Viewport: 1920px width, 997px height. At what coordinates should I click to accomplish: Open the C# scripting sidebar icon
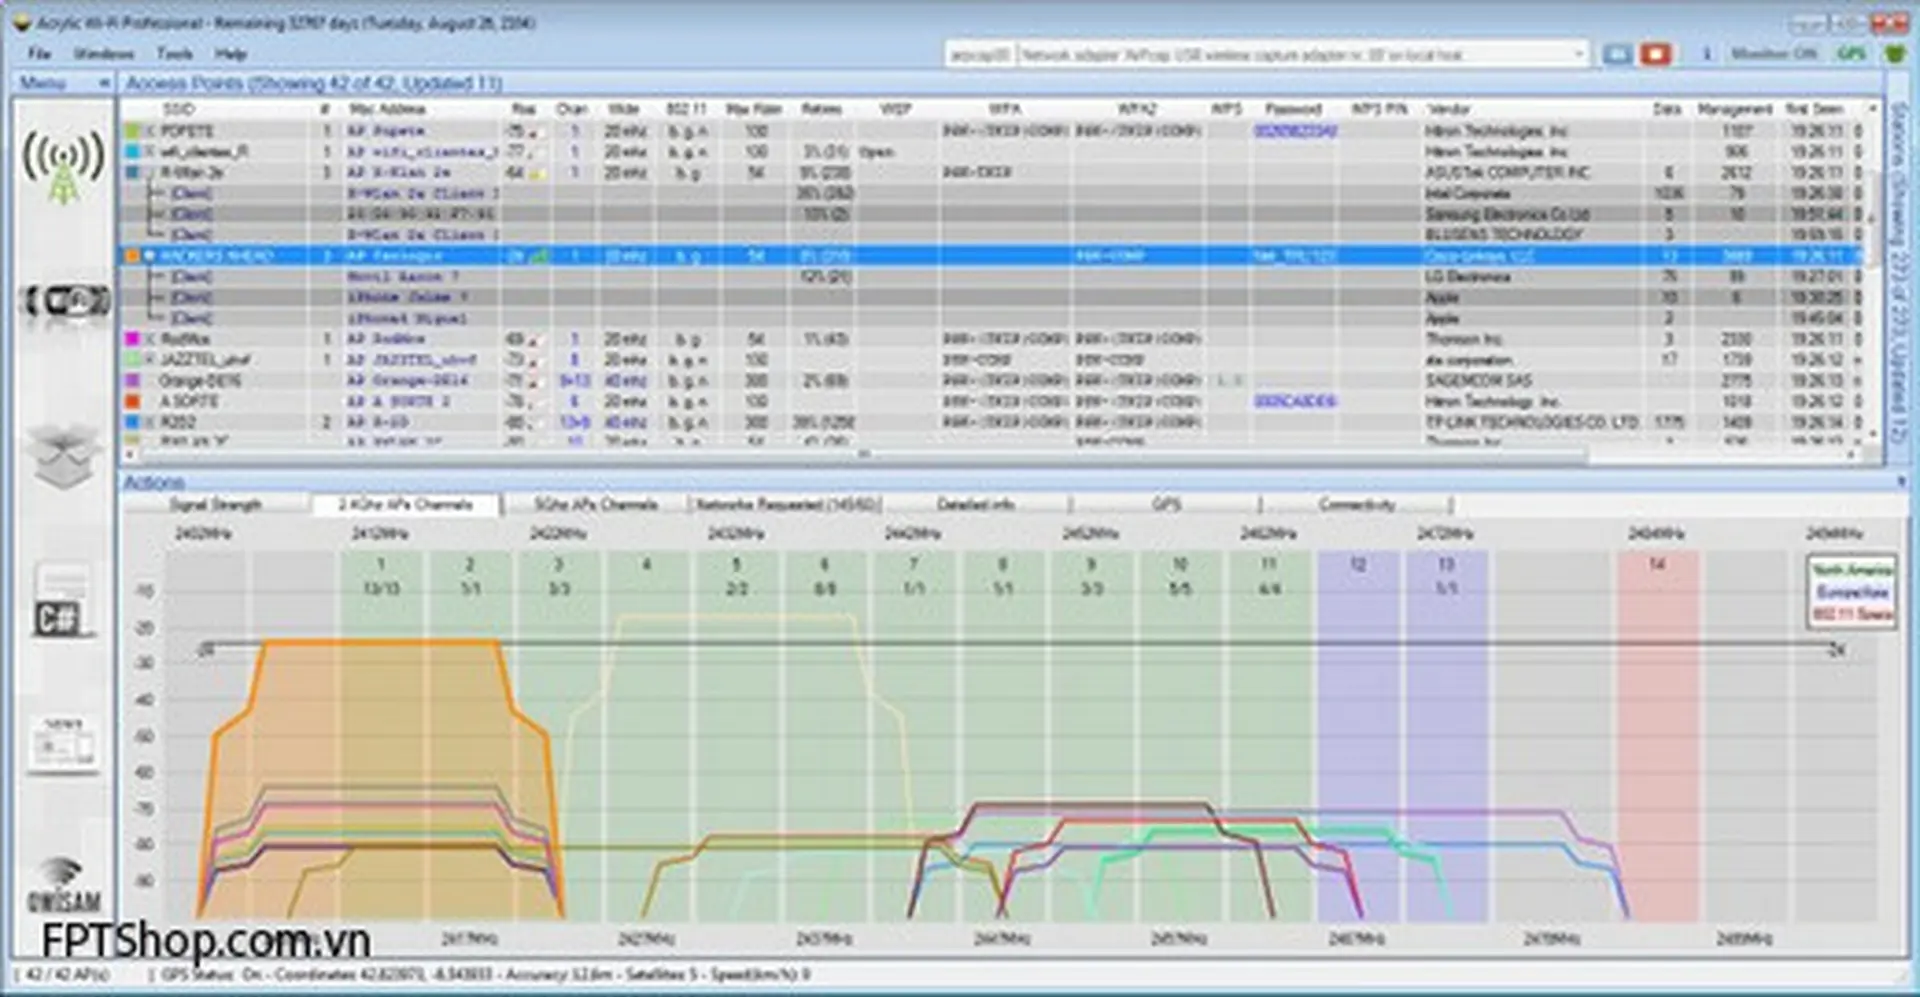tap(61, 602)
